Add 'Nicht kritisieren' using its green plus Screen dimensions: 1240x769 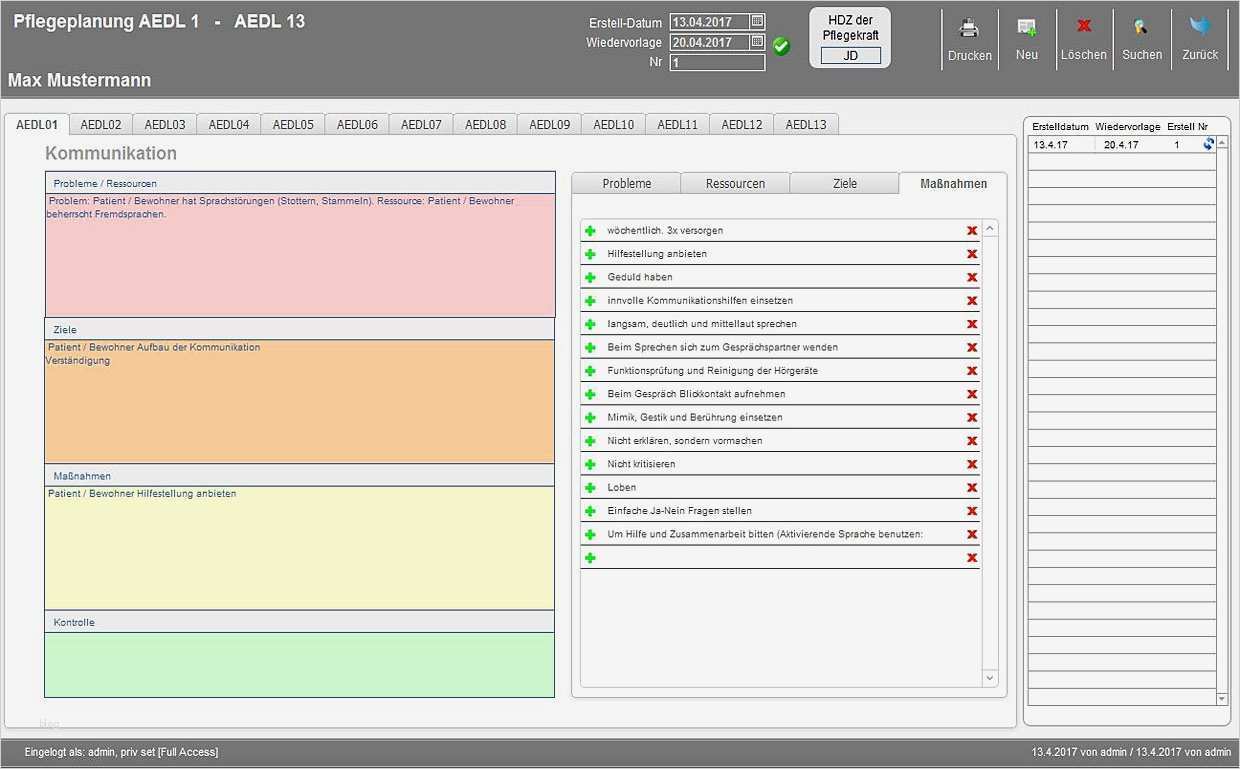(x=590, y=464)
